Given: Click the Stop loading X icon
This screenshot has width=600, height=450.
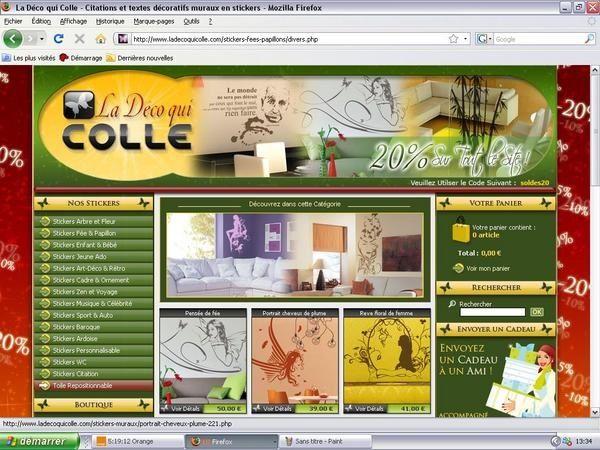Looking at the screenshot, I should click(79, 39).
